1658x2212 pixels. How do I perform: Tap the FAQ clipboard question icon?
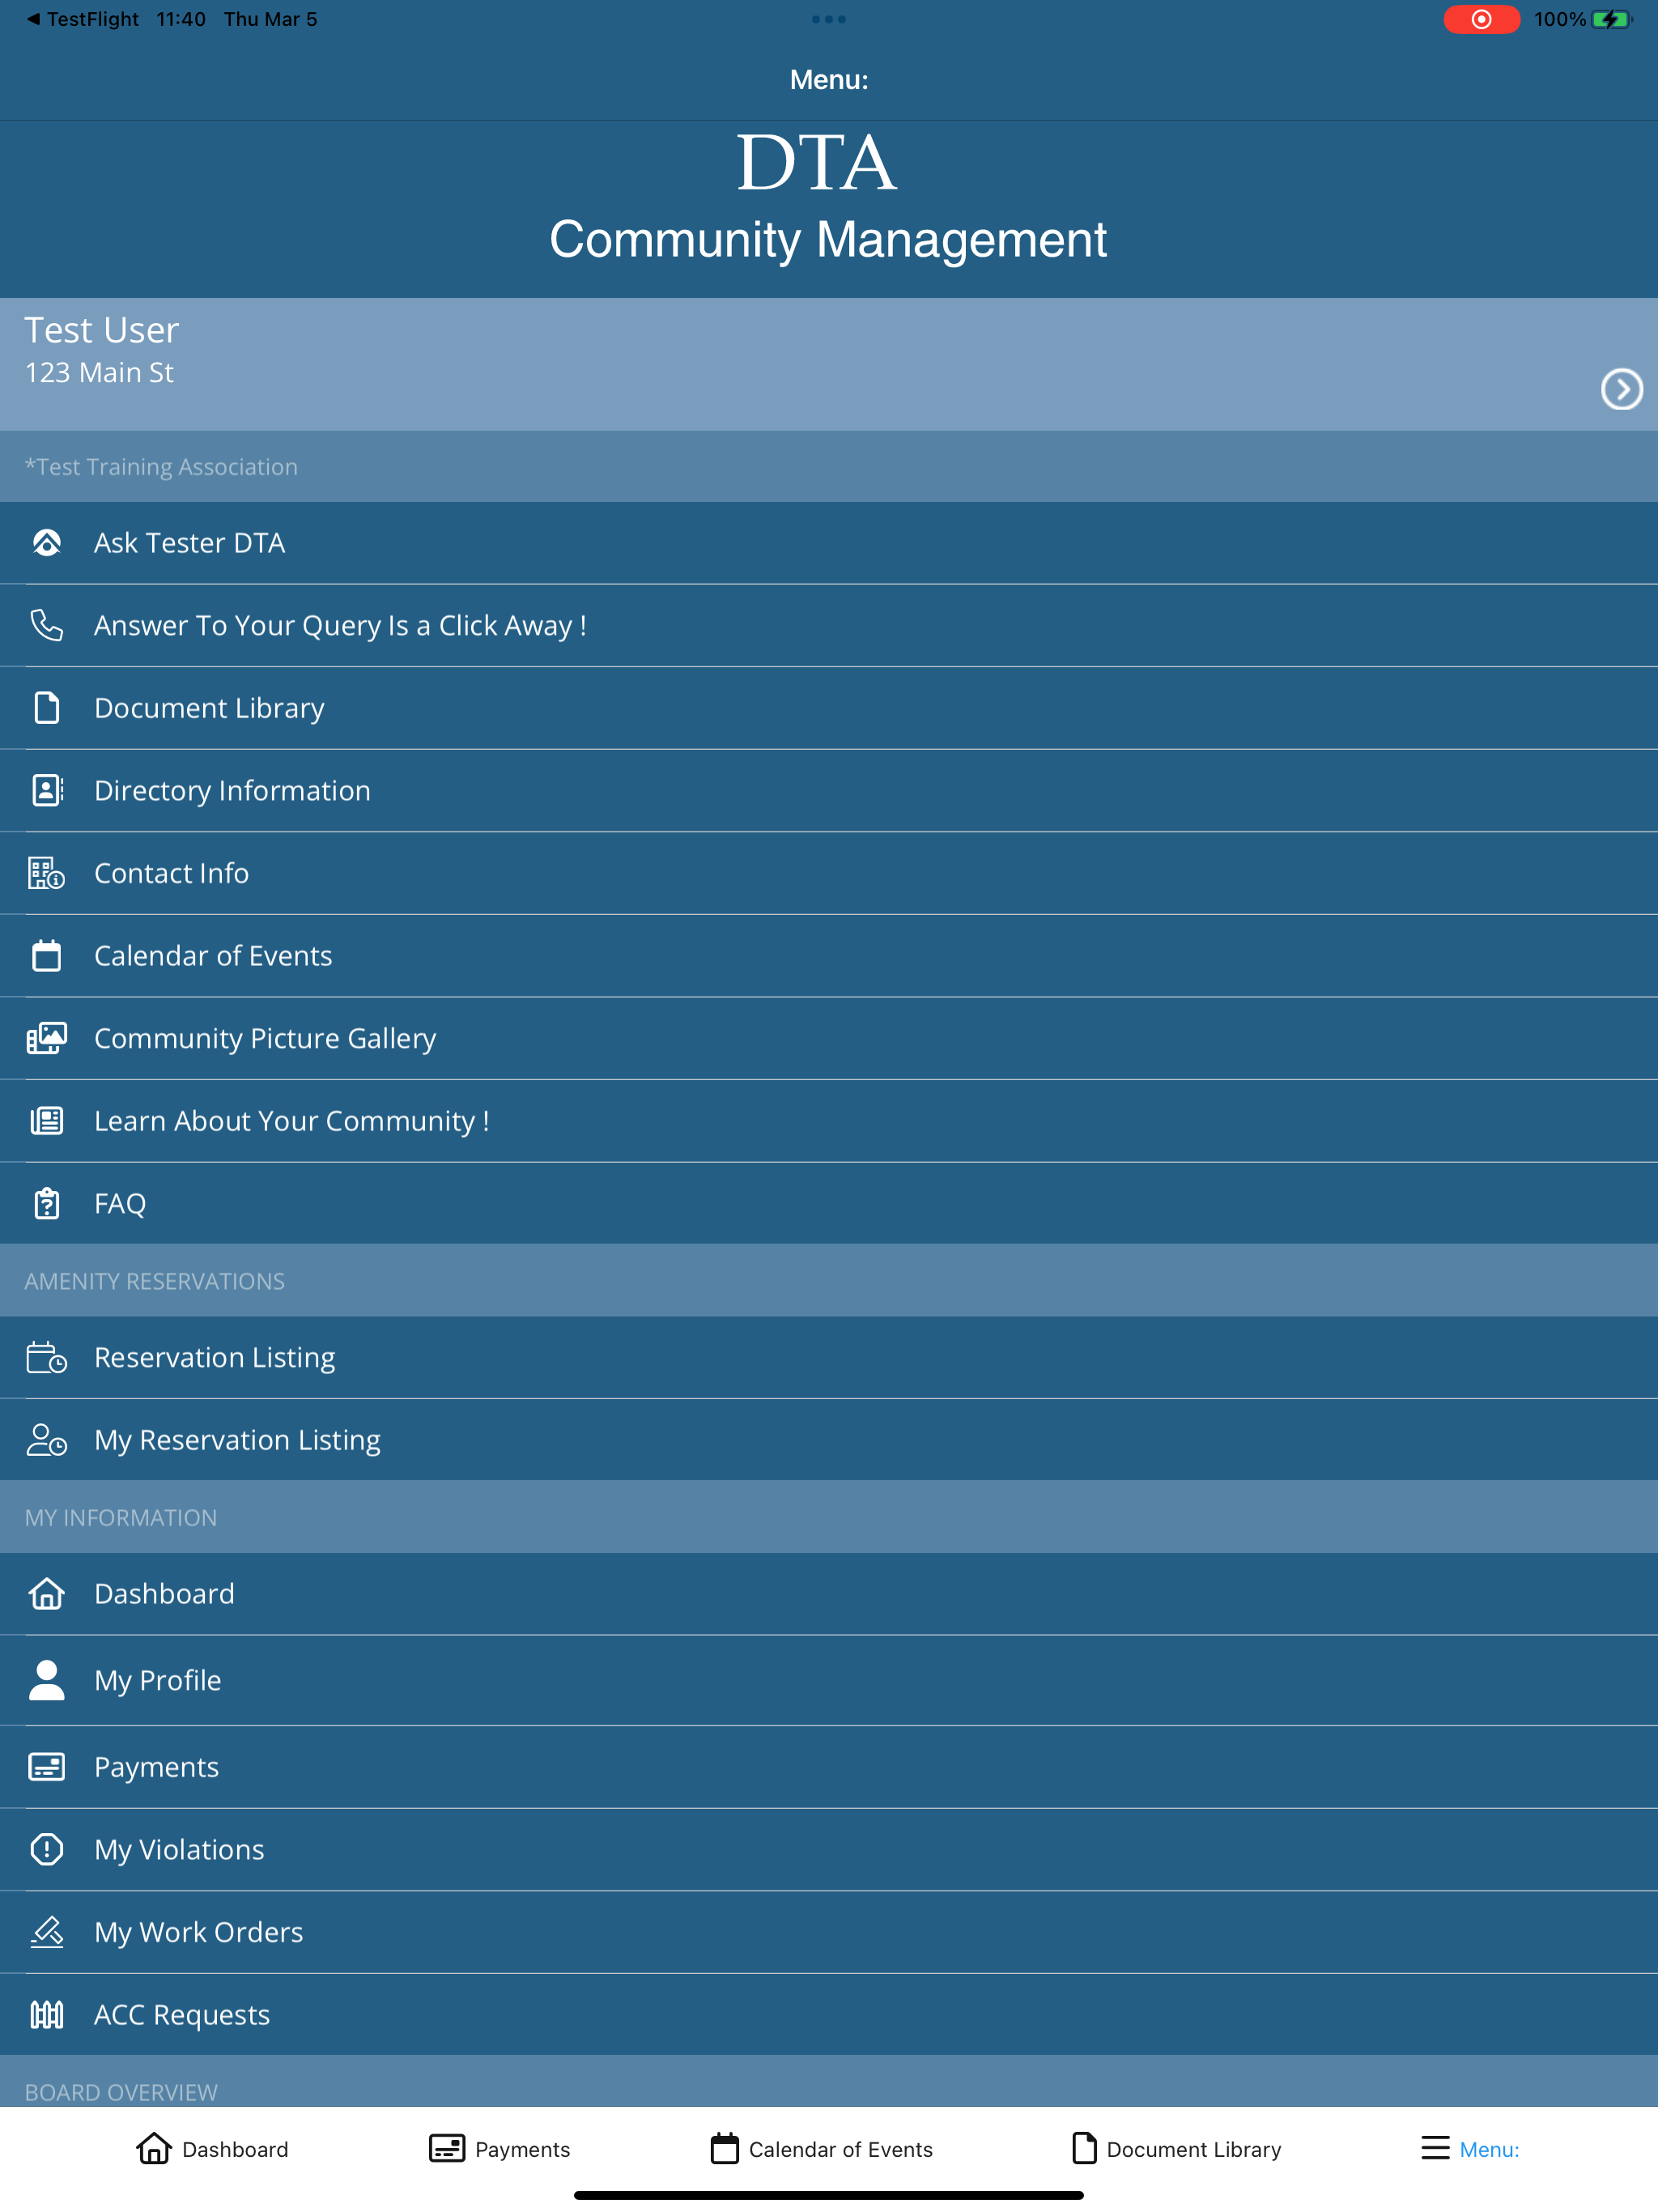pos(47,1203)
